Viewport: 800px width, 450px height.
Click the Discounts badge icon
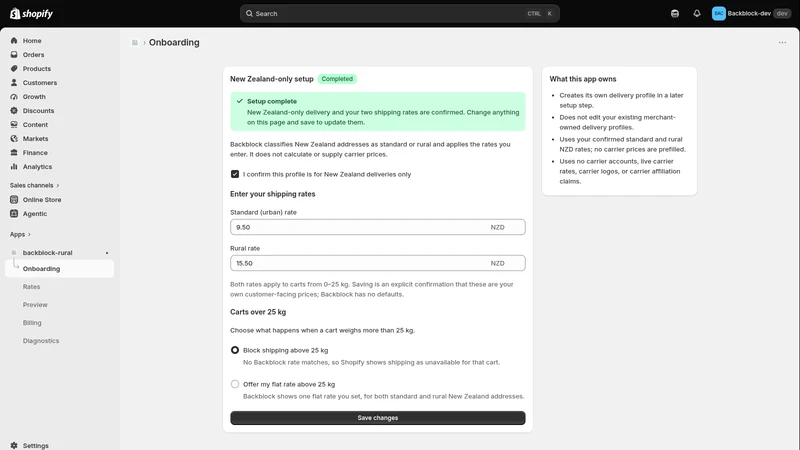[14, 111]
